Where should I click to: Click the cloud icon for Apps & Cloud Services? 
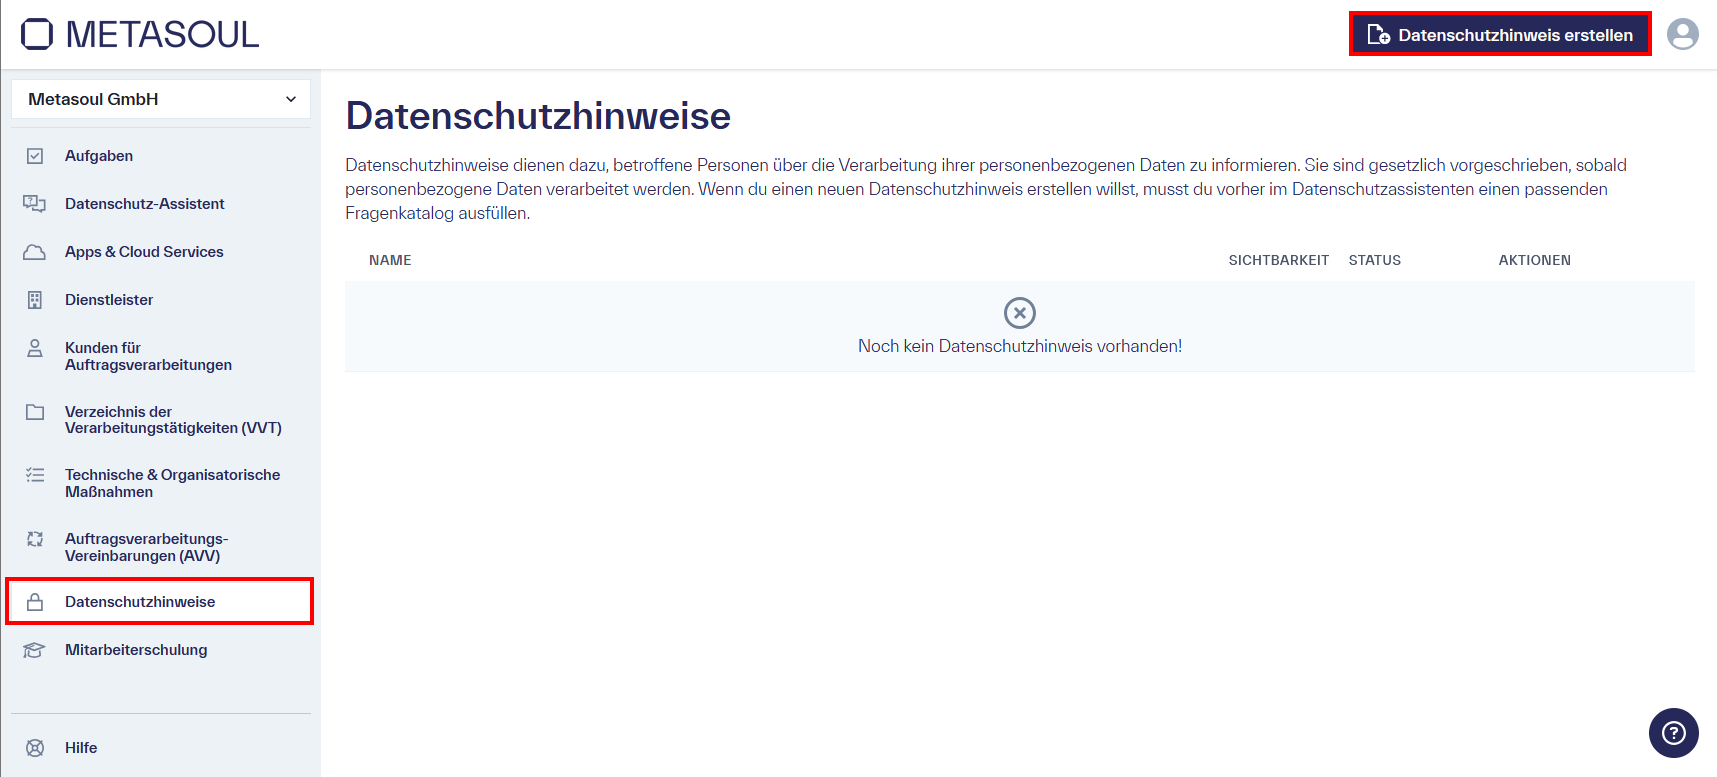[x=35, y=252]
